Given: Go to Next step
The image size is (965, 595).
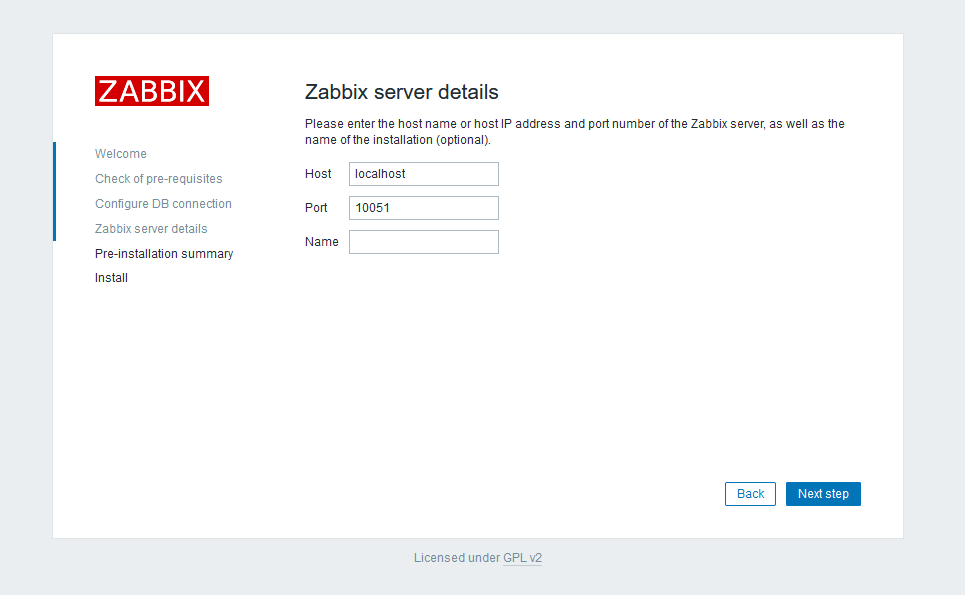Looking at the screenshot, I should pos(823,494).
